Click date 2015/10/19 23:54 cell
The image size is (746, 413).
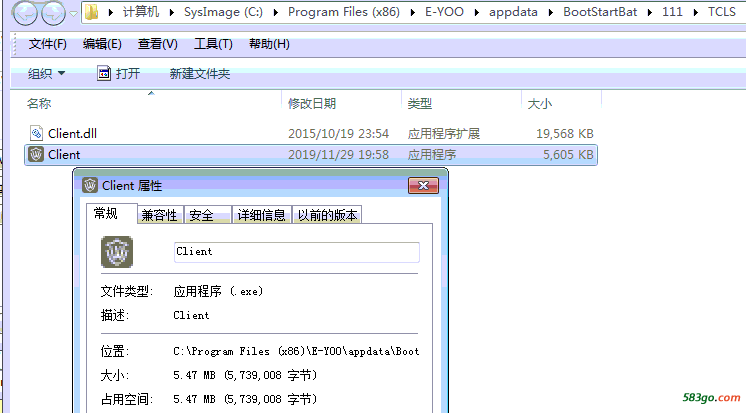(338, 134)
